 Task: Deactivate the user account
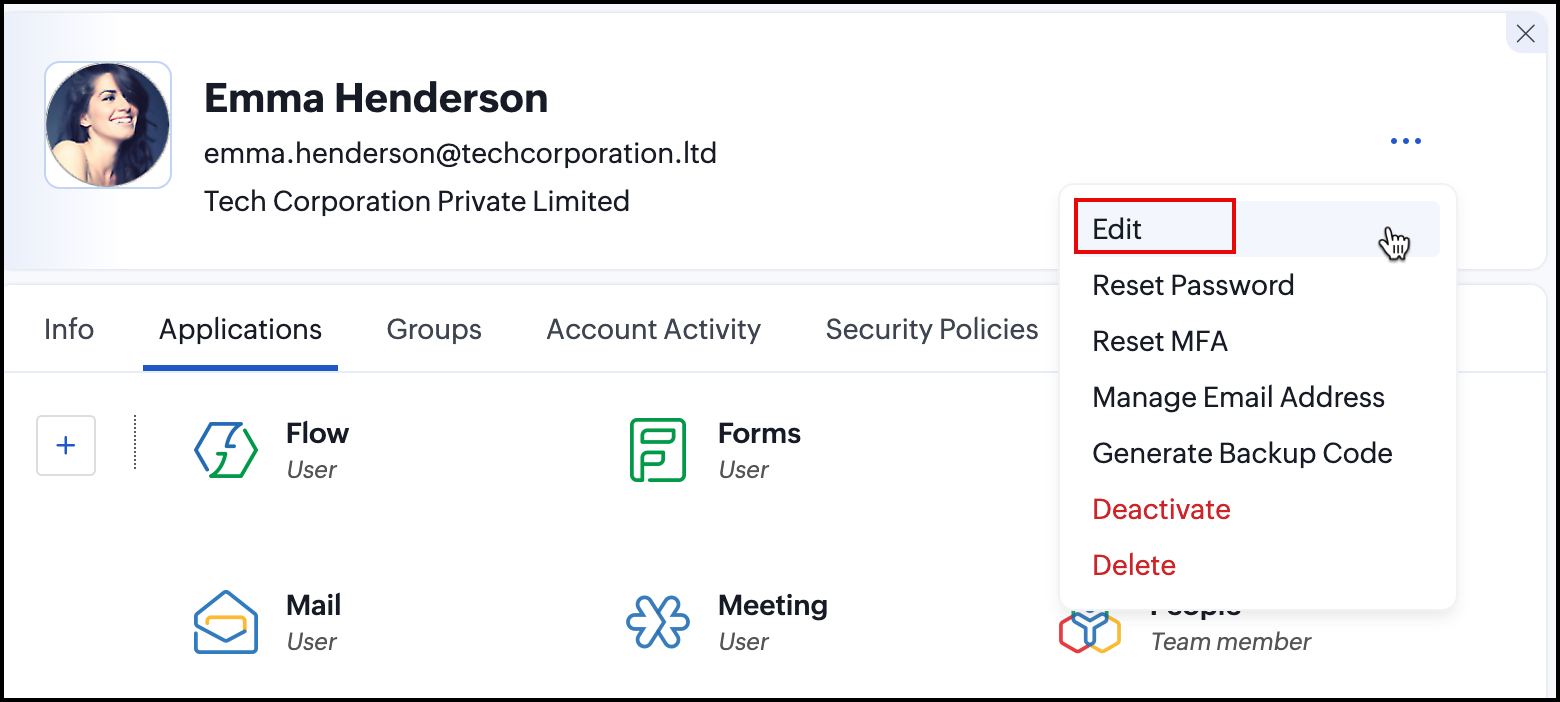pyautogui.click(x=1161, y=509)
